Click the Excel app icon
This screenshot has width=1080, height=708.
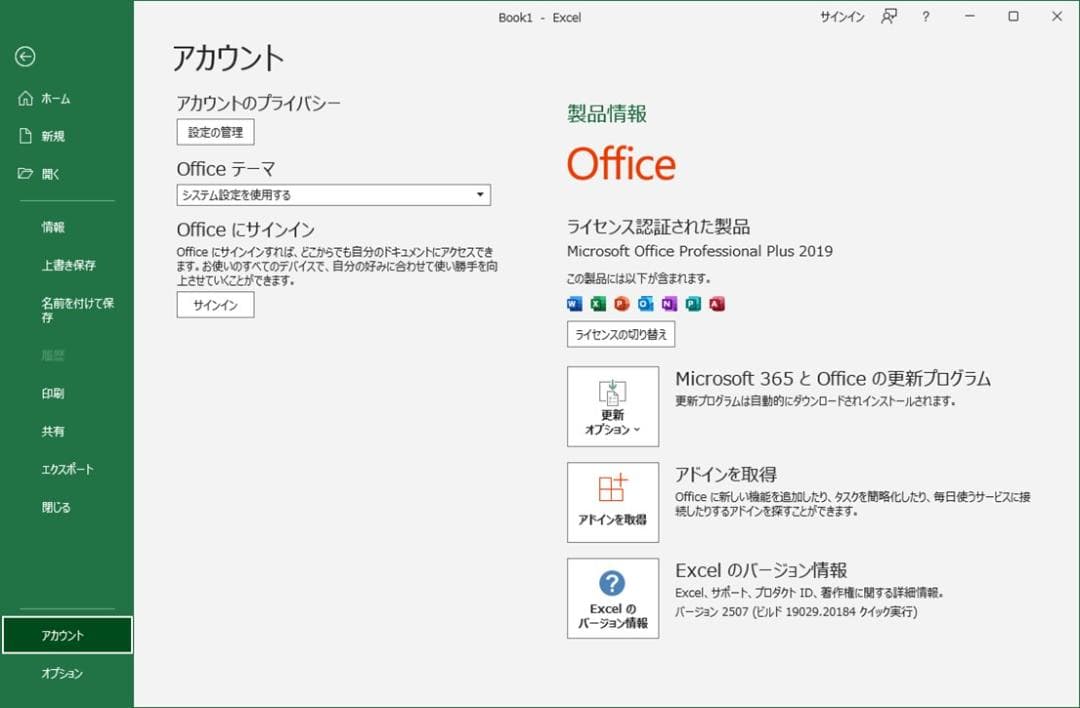(x=596, y=304)
